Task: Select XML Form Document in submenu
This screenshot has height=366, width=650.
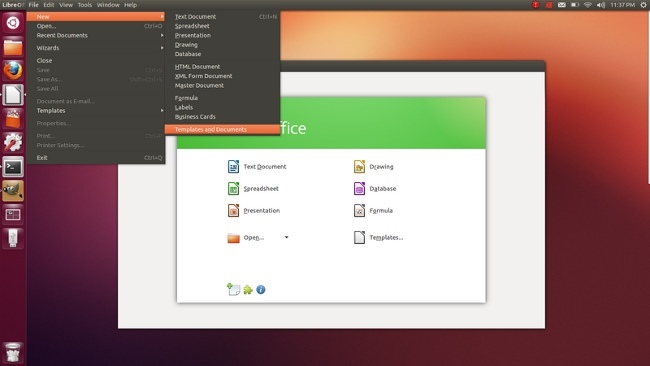Action: [x=222, y=76]
